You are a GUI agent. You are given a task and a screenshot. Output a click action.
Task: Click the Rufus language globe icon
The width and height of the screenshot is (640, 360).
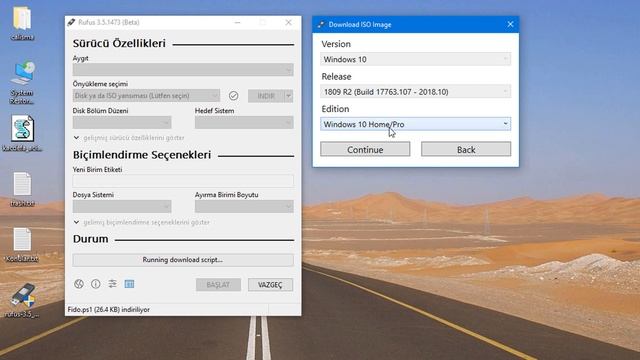79,284
